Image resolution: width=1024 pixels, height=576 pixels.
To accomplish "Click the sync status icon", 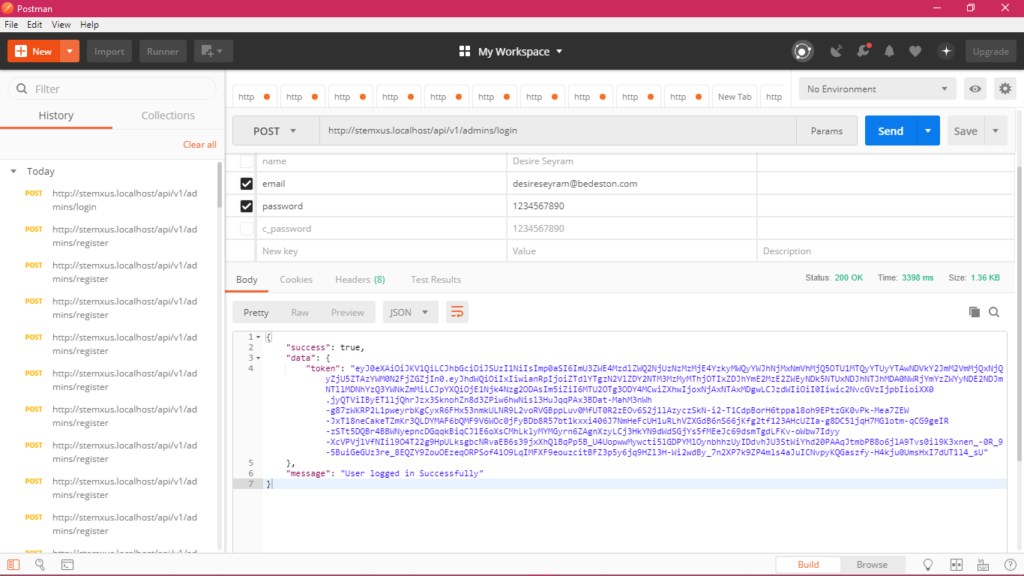I will 802,51.
